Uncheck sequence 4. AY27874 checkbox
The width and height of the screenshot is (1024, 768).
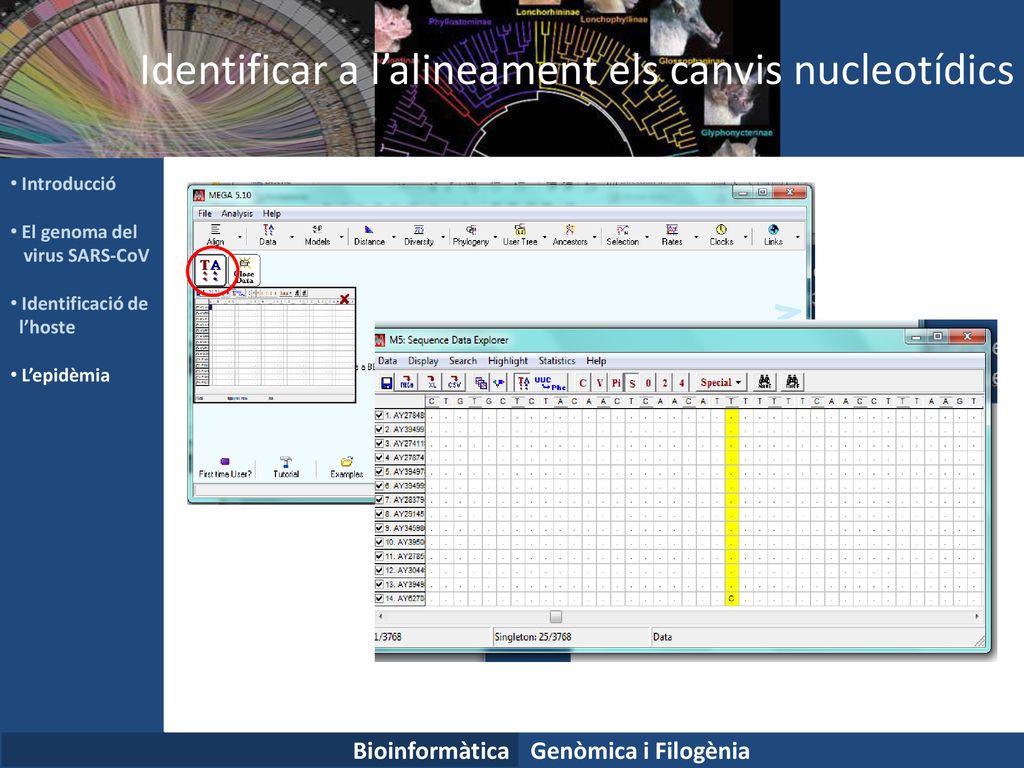point(379,458)
